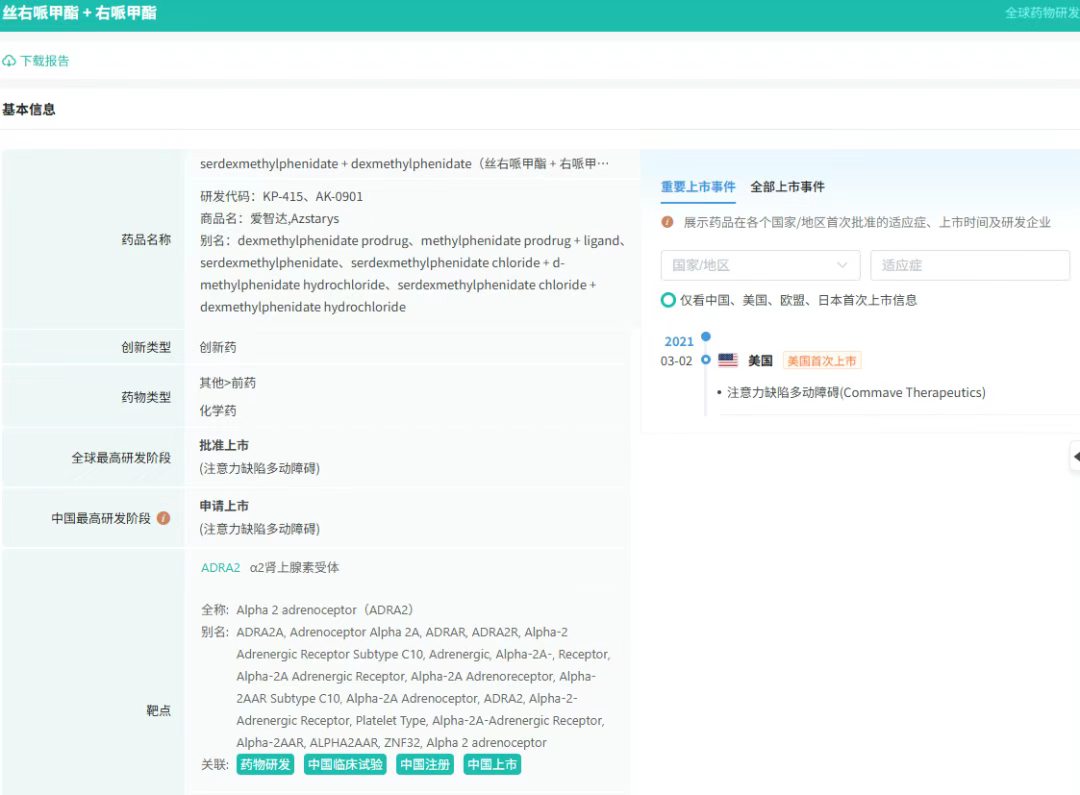Switch to the 重要上市事件 tab
The height and width of the screenshot is (795, 1080).
tap(698, 187)
